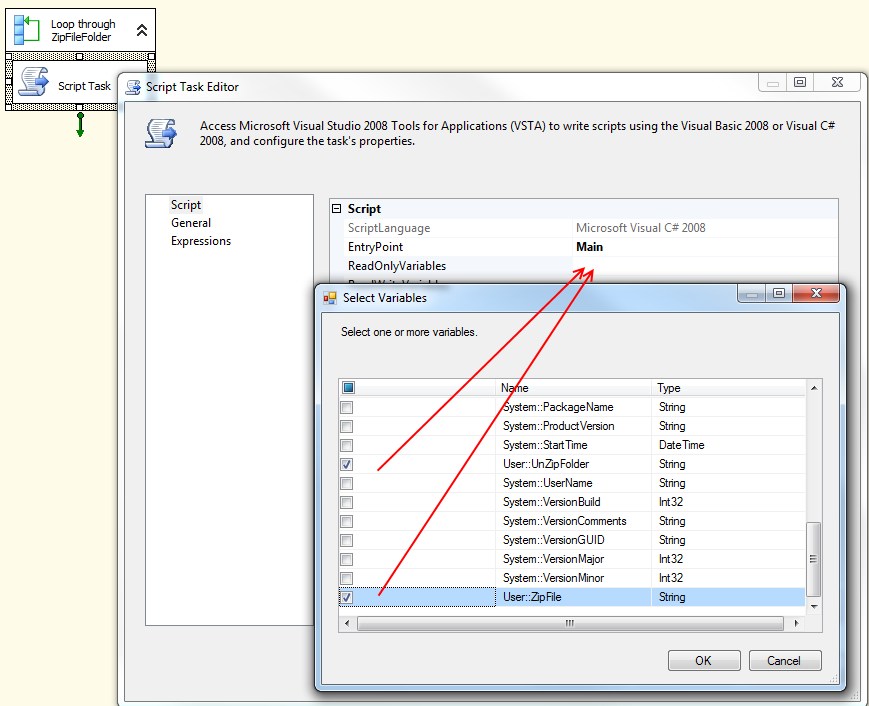The width and height of the screenshot is (869, 706).
Task: Click the horizontal scrollbar in the variables list
Action: (570, 622)
